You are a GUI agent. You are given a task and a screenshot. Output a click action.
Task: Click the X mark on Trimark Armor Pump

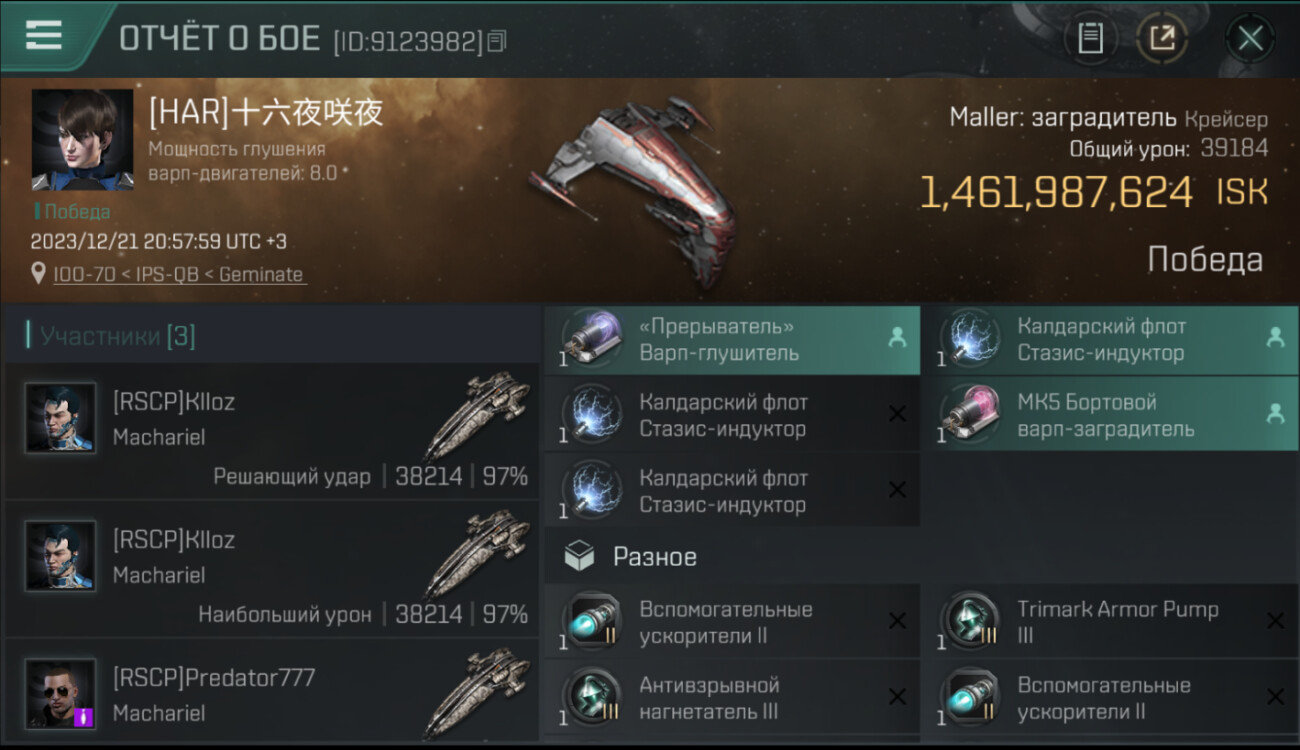tap(1275, 621)
